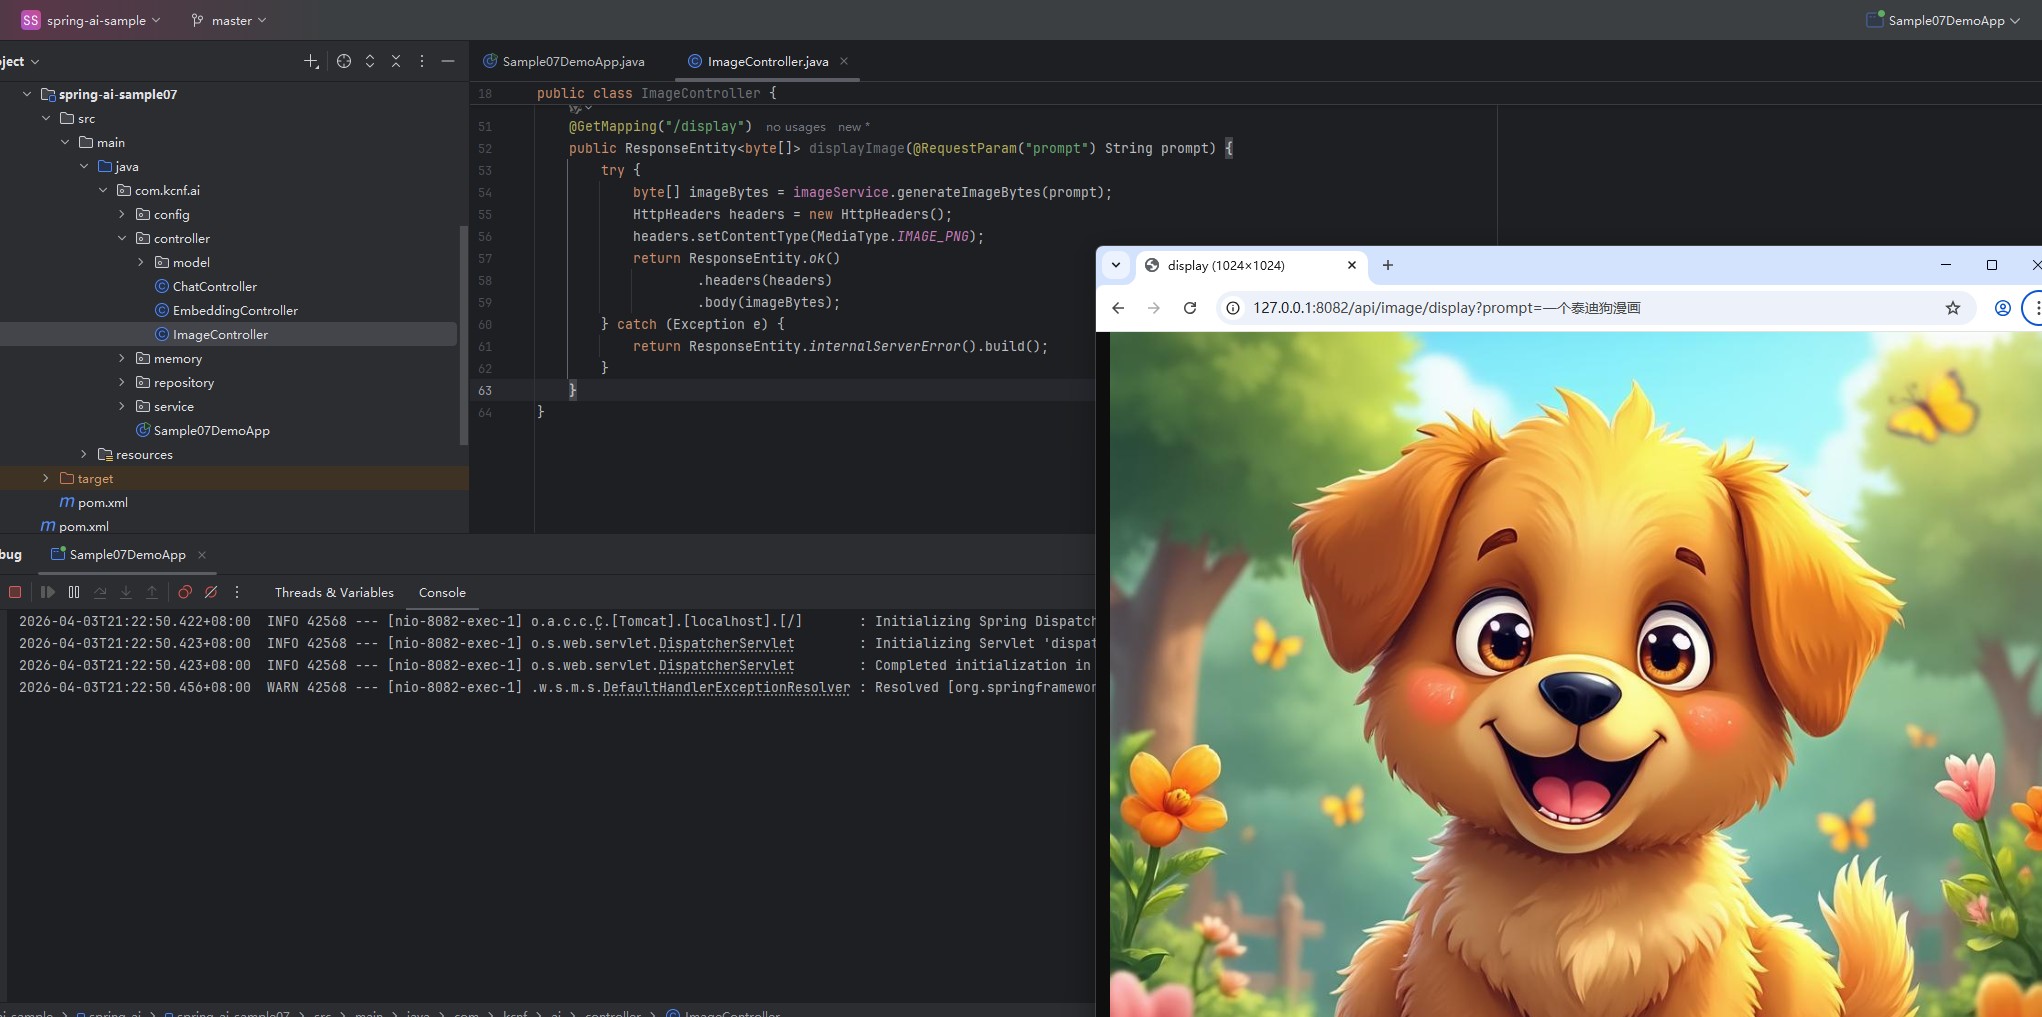Viewport: 2042px width, 1017px height.
Task: Click the Select Opened File crosshair icon
Action: click(x=344, y=61)
